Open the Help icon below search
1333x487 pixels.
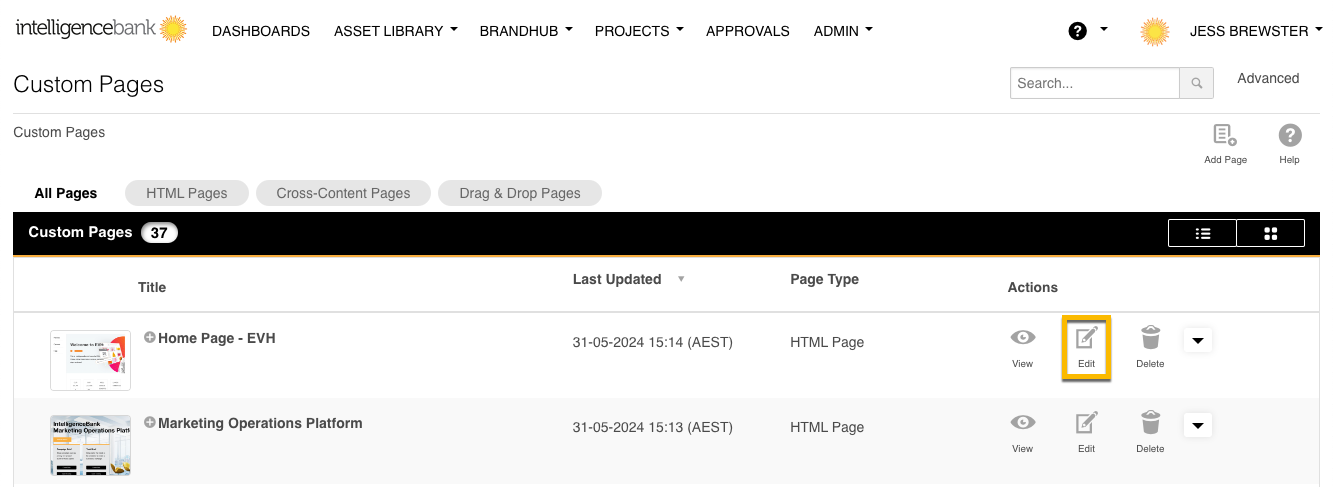[x=1290, y=136]
